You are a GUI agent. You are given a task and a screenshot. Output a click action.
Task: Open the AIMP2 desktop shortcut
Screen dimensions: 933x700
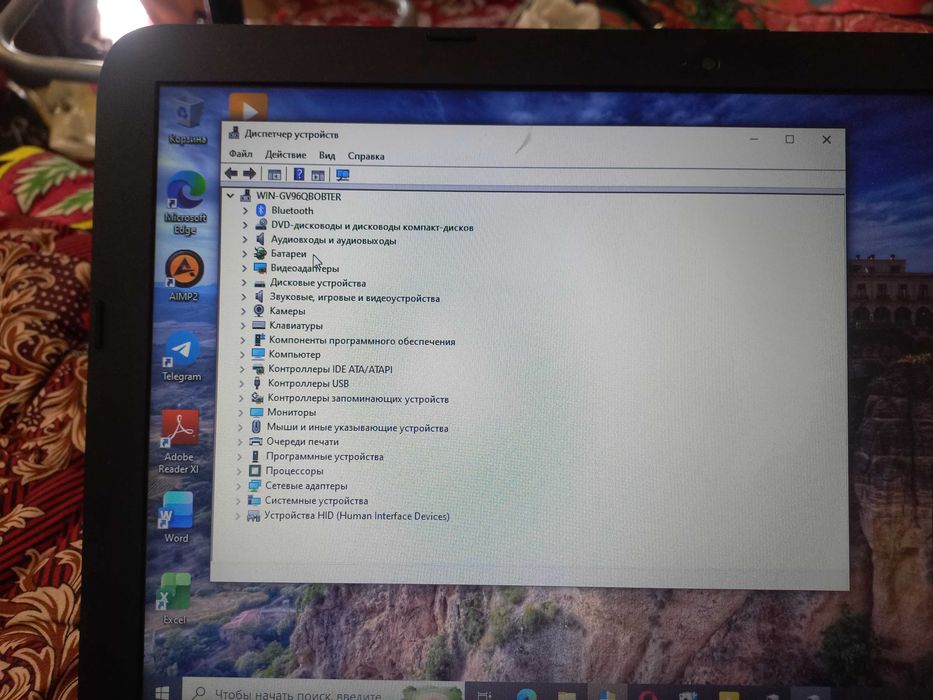[x=184, y=276]
